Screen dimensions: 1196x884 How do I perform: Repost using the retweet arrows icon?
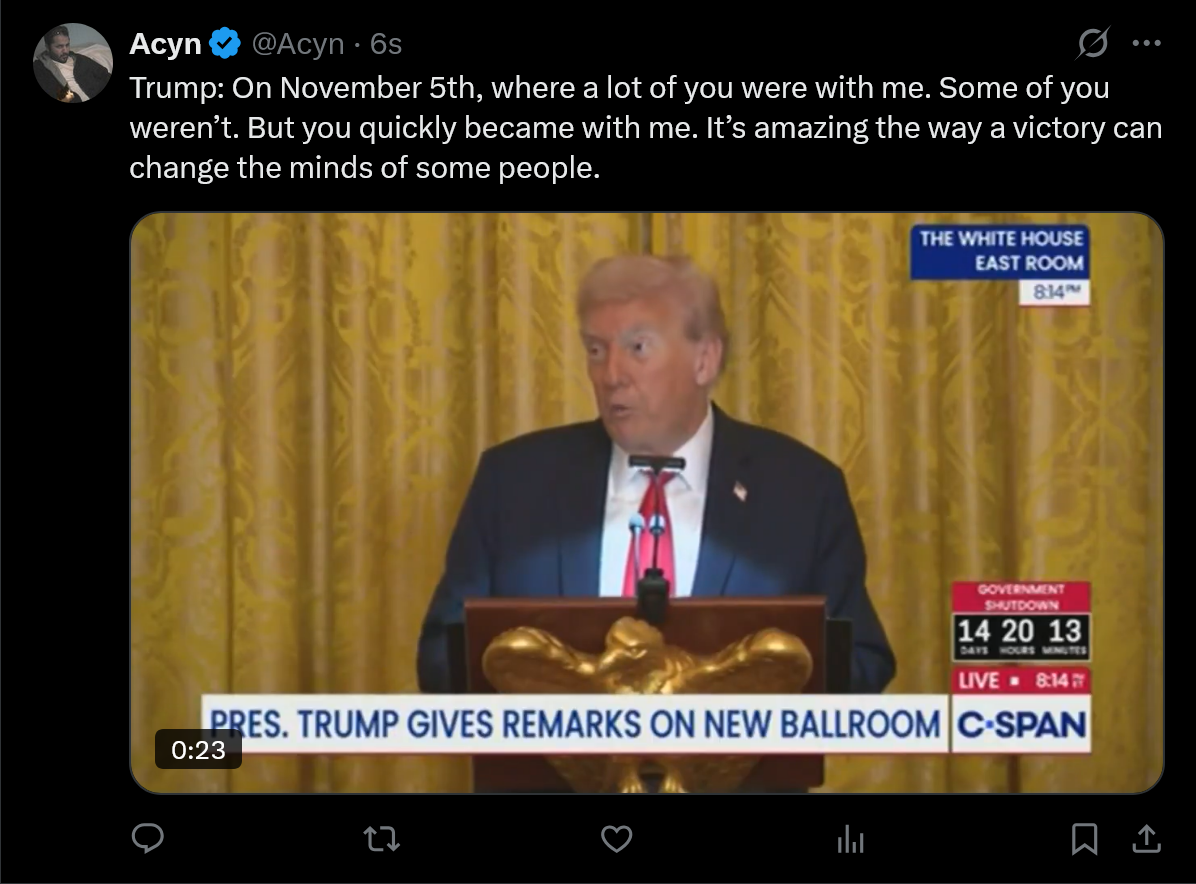click(x=381, y=839)
